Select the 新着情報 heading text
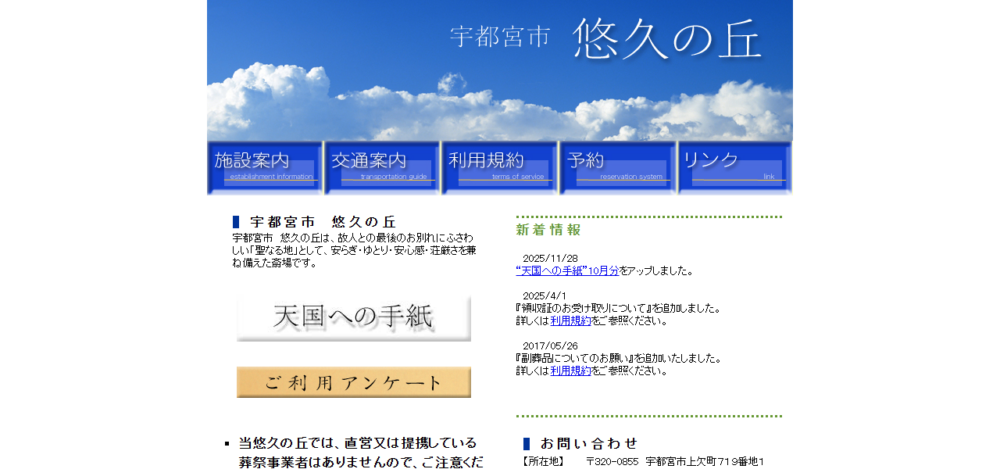The image size is (1000, 469). (548, 230)
